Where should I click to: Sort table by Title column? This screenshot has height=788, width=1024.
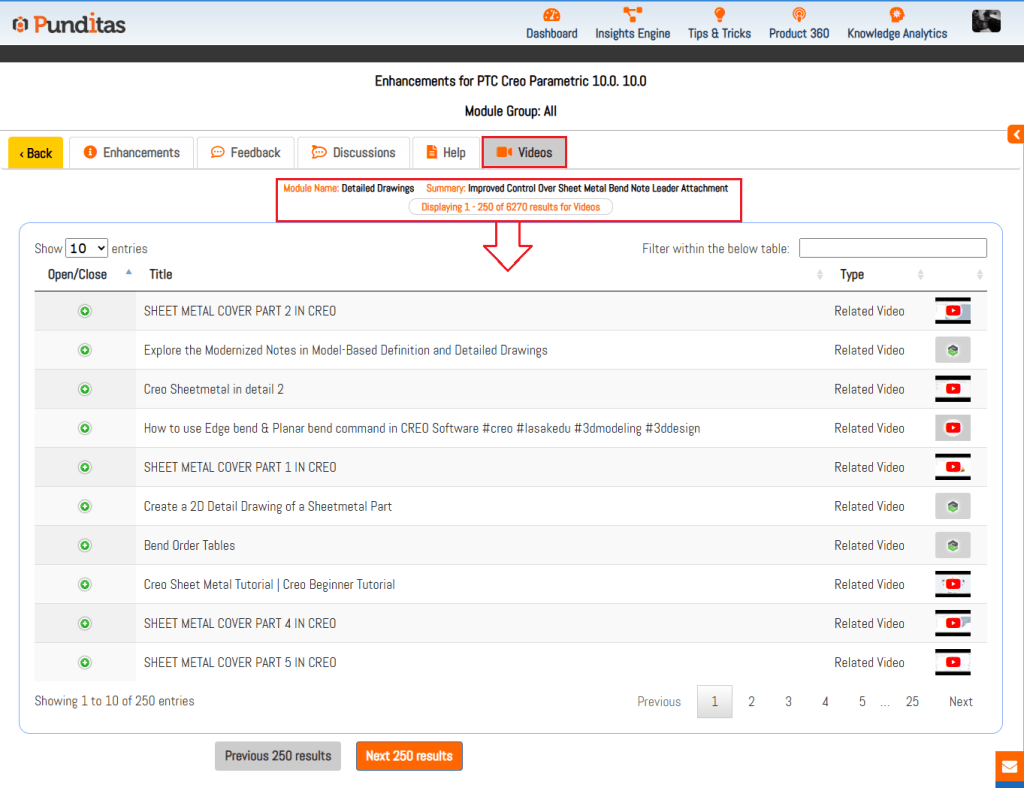160,274
